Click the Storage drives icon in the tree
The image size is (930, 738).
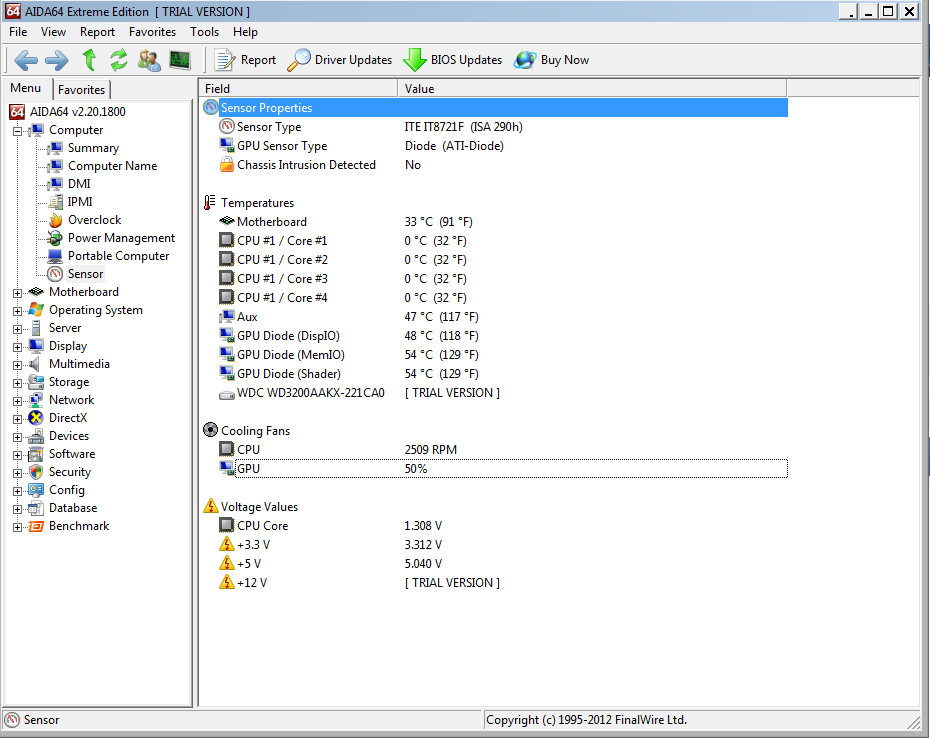(36, 382)
